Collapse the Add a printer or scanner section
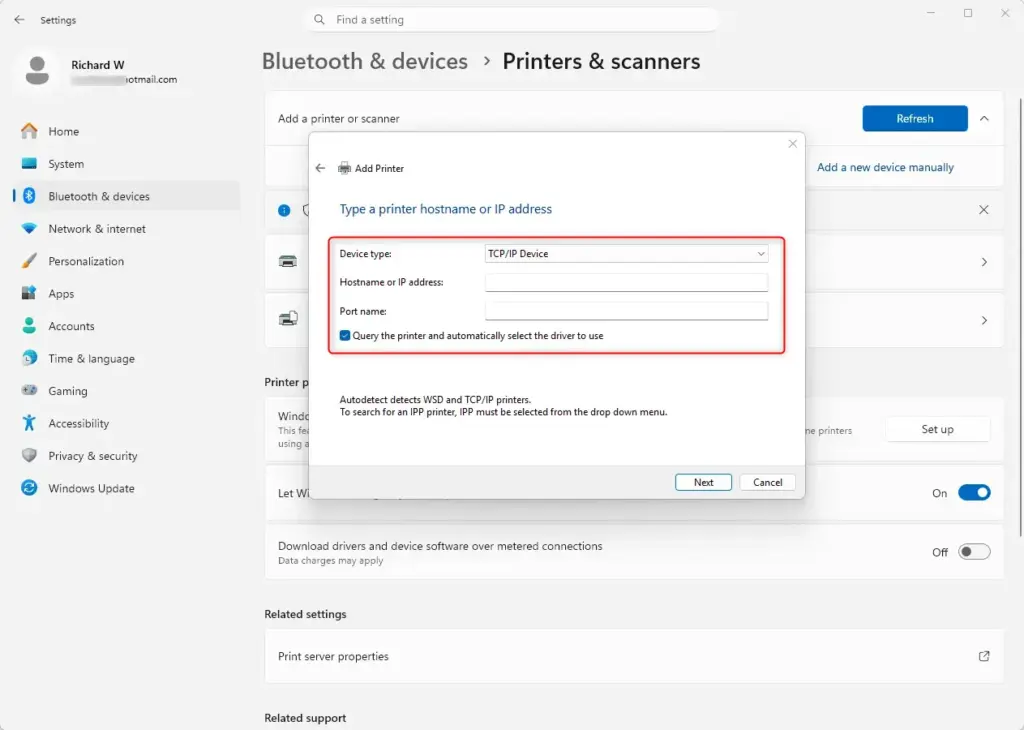Viewport: 1024px width, 730px height. [x=984, y=119]
